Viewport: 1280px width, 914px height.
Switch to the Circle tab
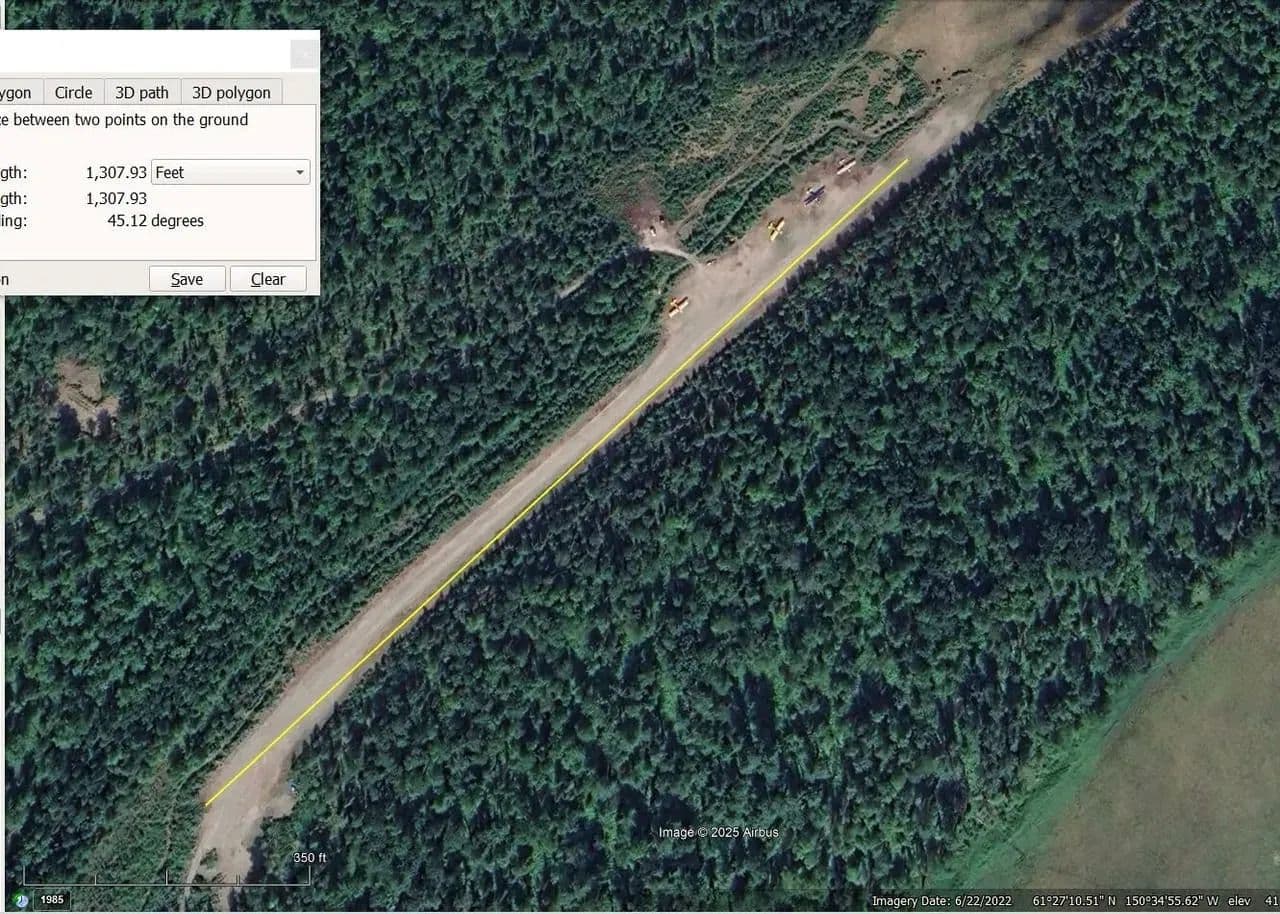[x=73, y=92]
